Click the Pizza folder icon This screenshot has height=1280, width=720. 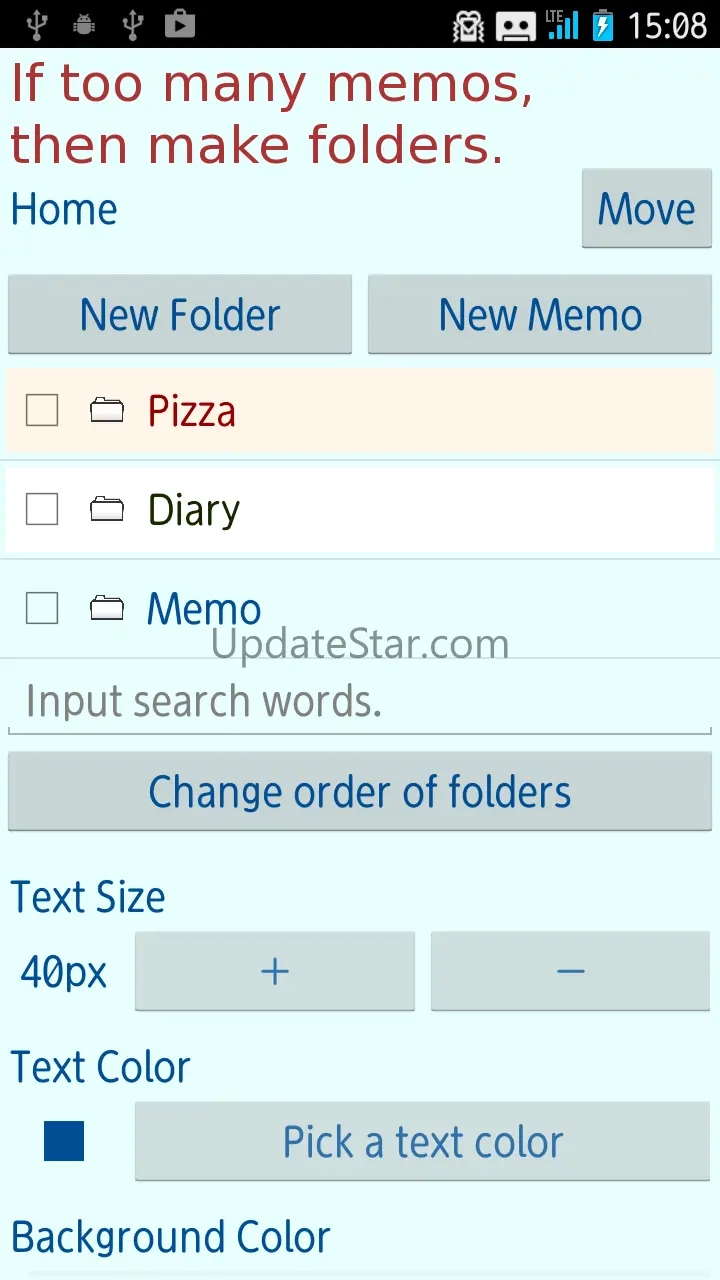click(x=107, y=410)
